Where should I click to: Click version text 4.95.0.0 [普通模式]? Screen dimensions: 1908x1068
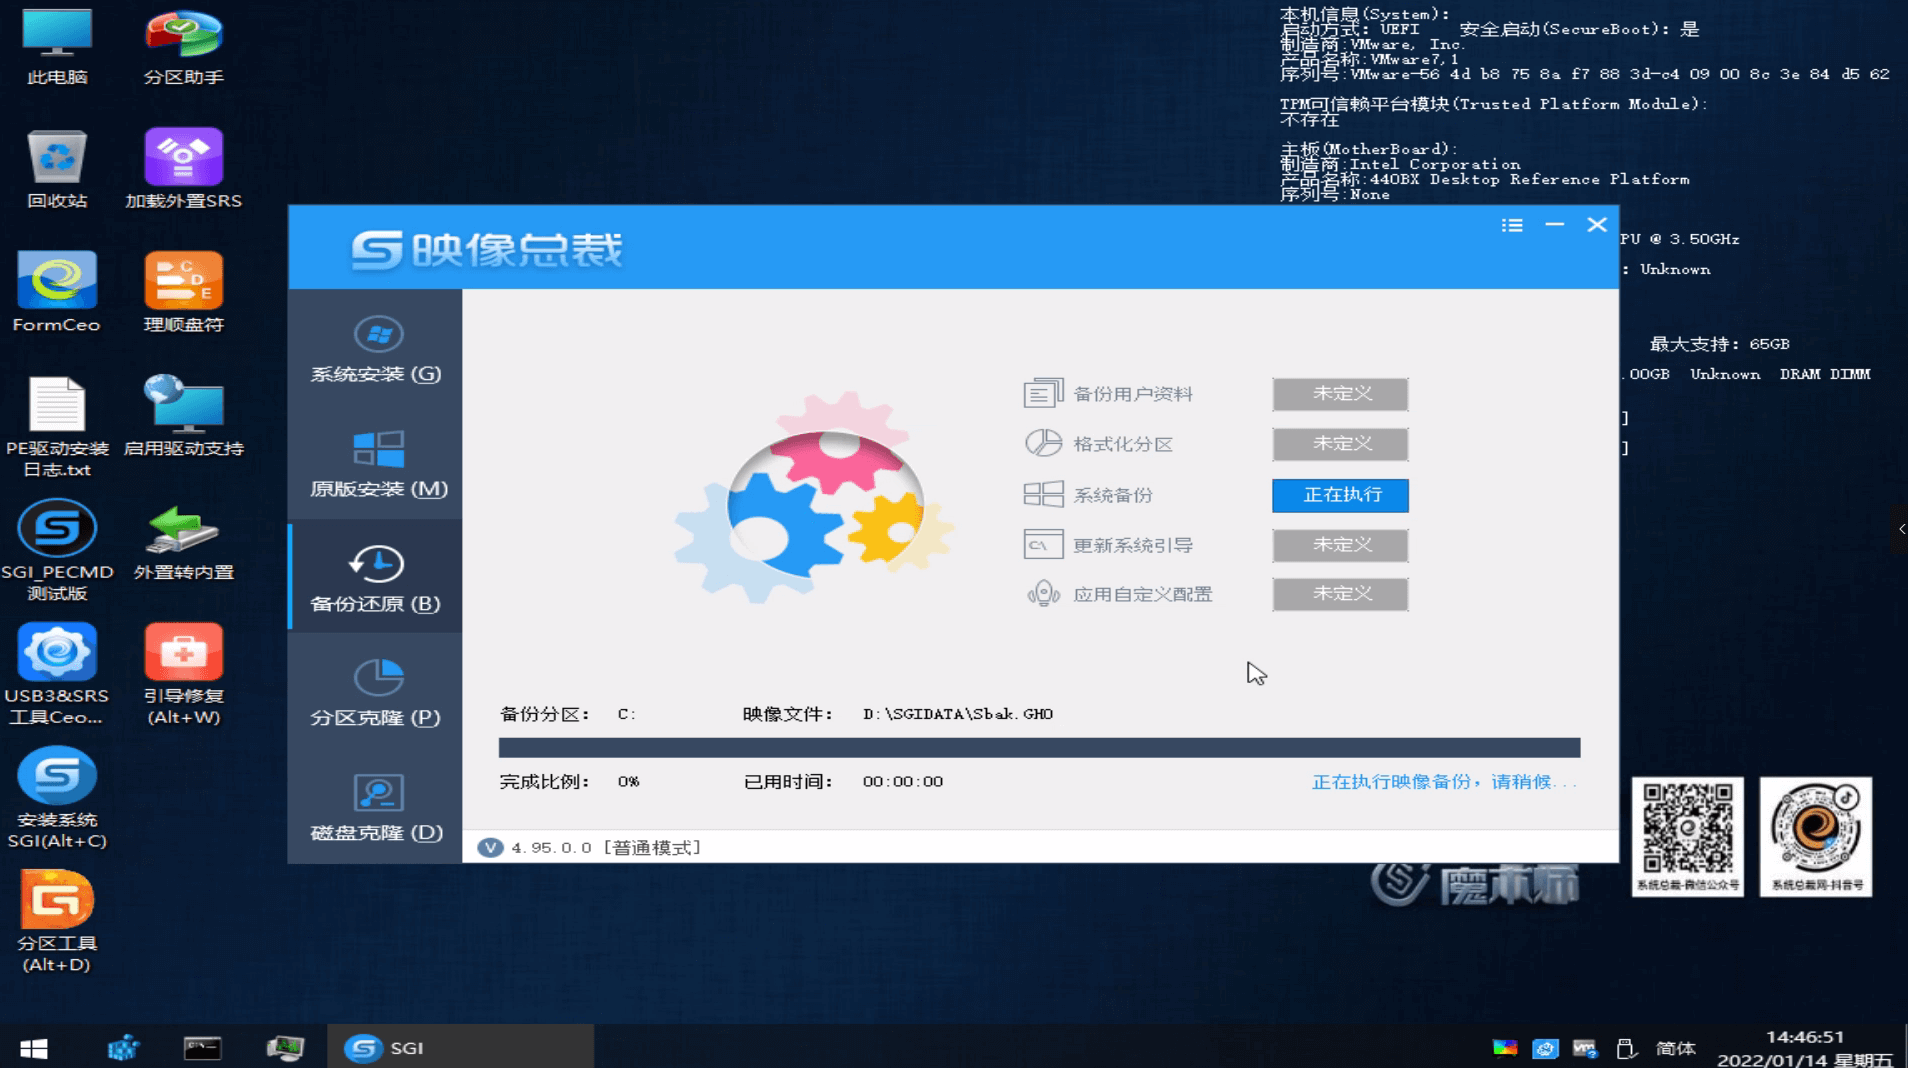pyautogui.click(x=606, y=848)
